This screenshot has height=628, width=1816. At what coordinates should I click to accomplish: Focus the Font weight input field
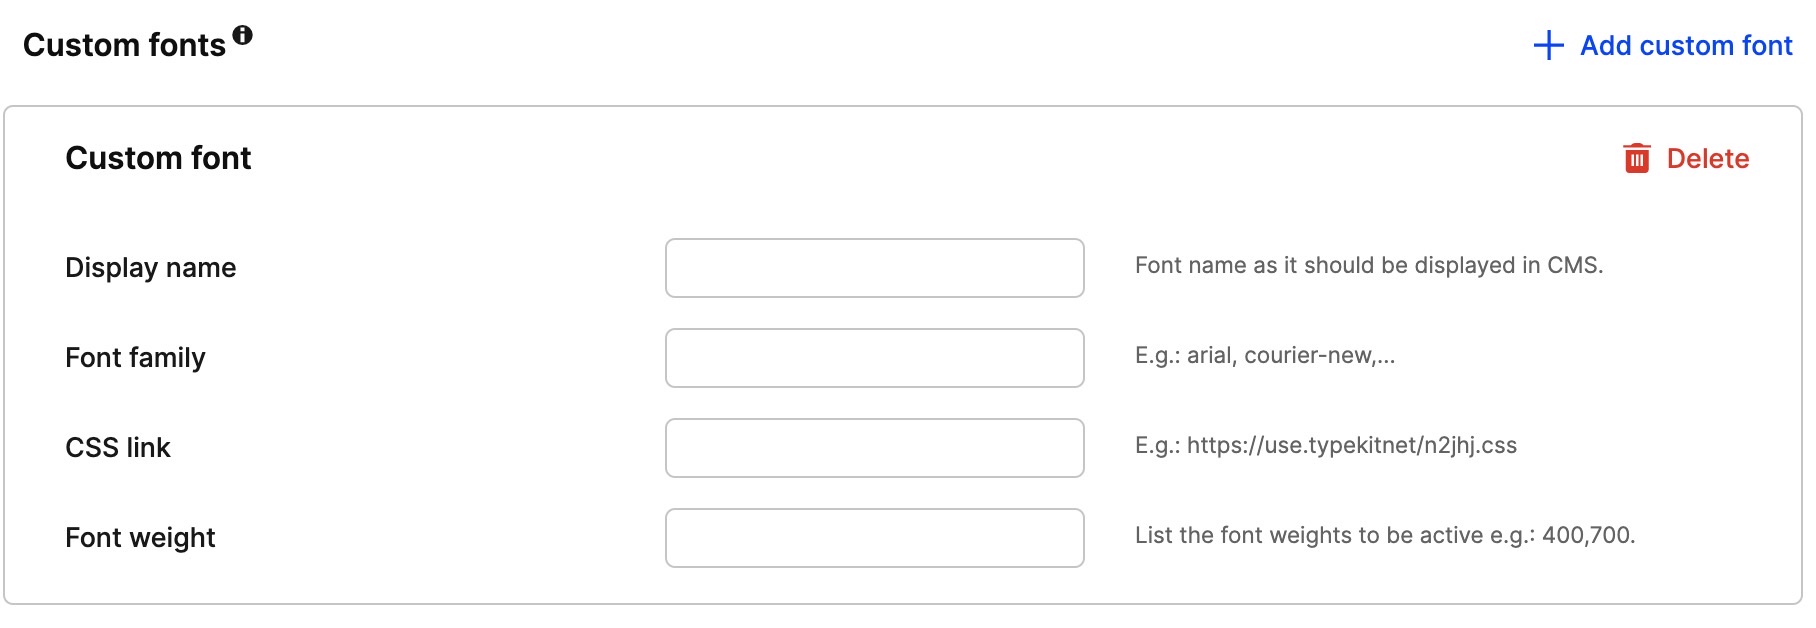875,538
